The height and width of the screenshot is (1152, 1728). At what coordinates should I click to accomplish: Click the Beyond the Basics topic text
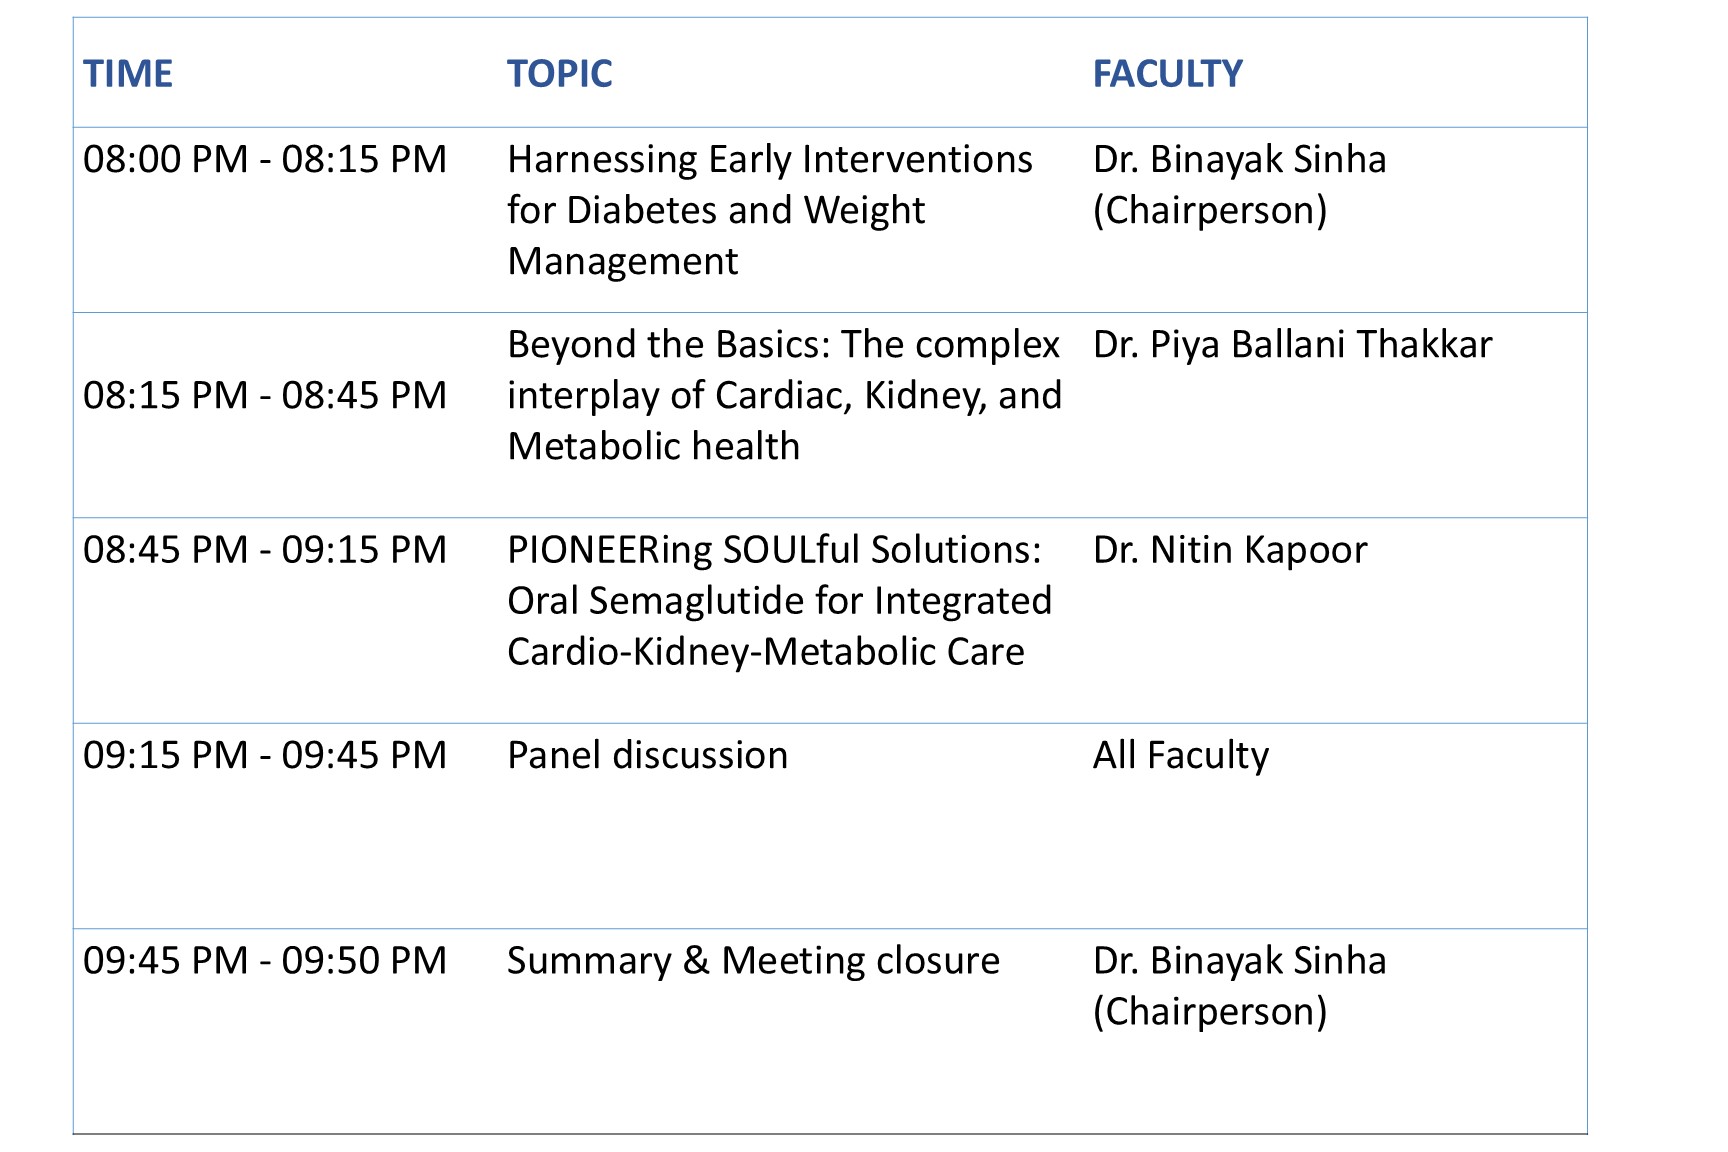(x=785, y=395)
